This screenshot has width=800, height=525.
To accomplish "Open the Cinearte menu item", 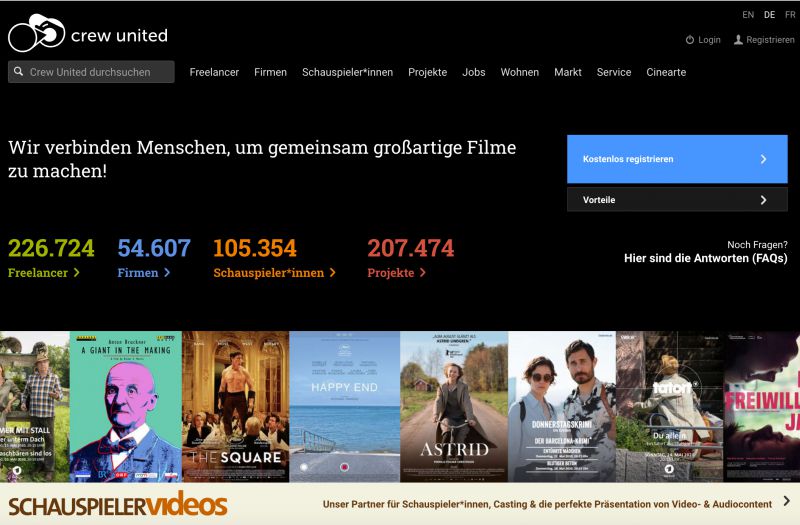I will [666, 72].
